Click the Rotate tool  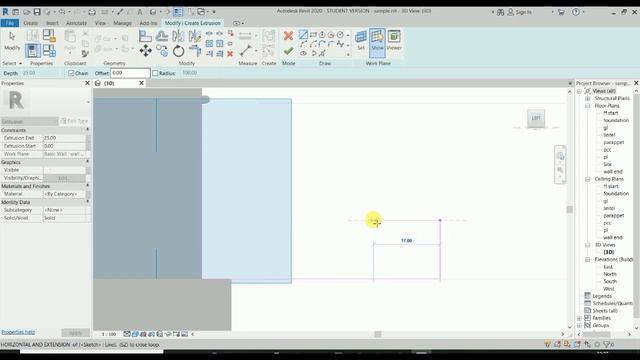click(178, 51)
